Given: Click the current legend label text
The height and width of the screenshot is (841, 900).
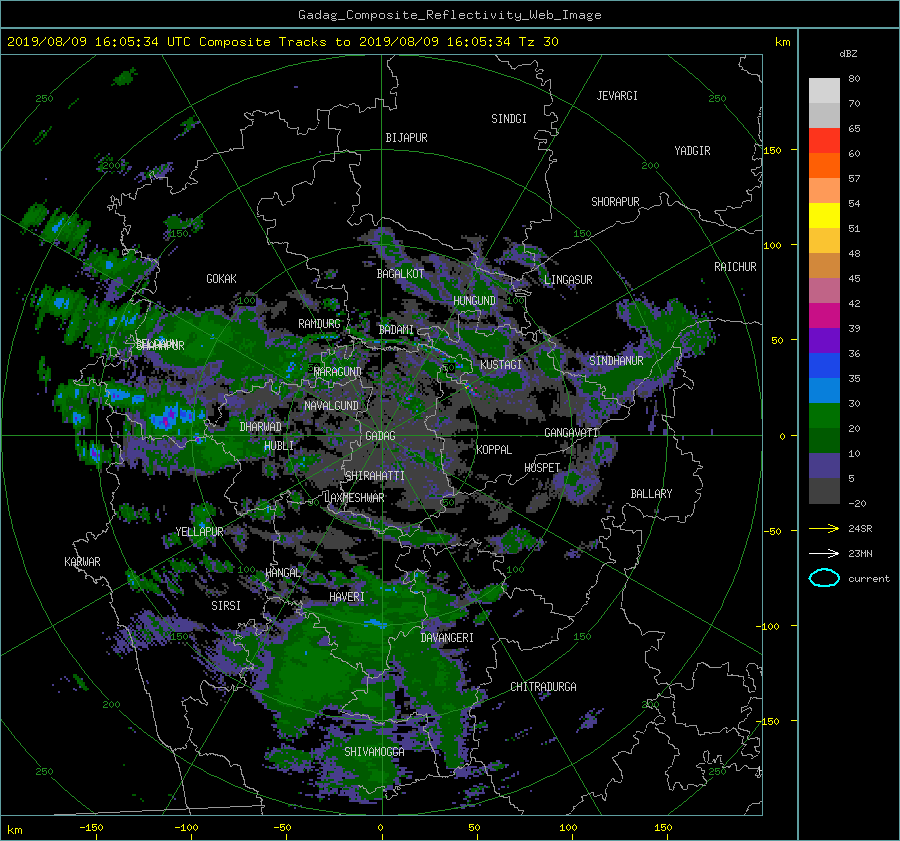Looking at the screenshot, I should [869, 579].
